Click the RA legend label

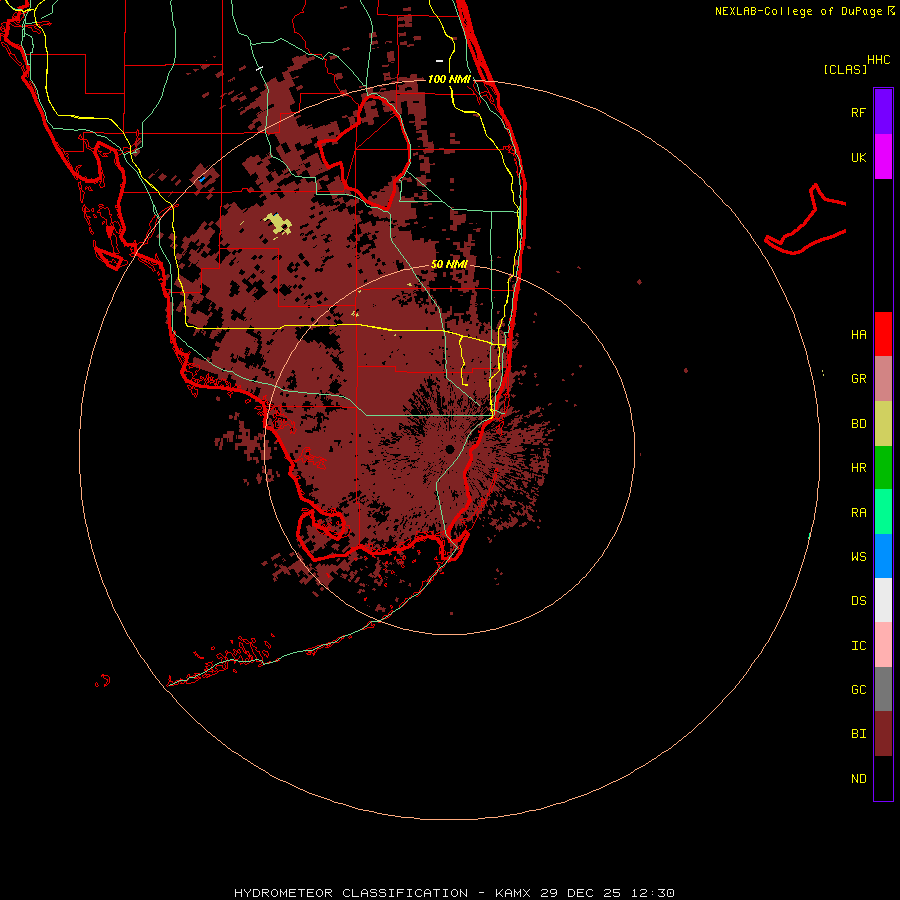858,513
